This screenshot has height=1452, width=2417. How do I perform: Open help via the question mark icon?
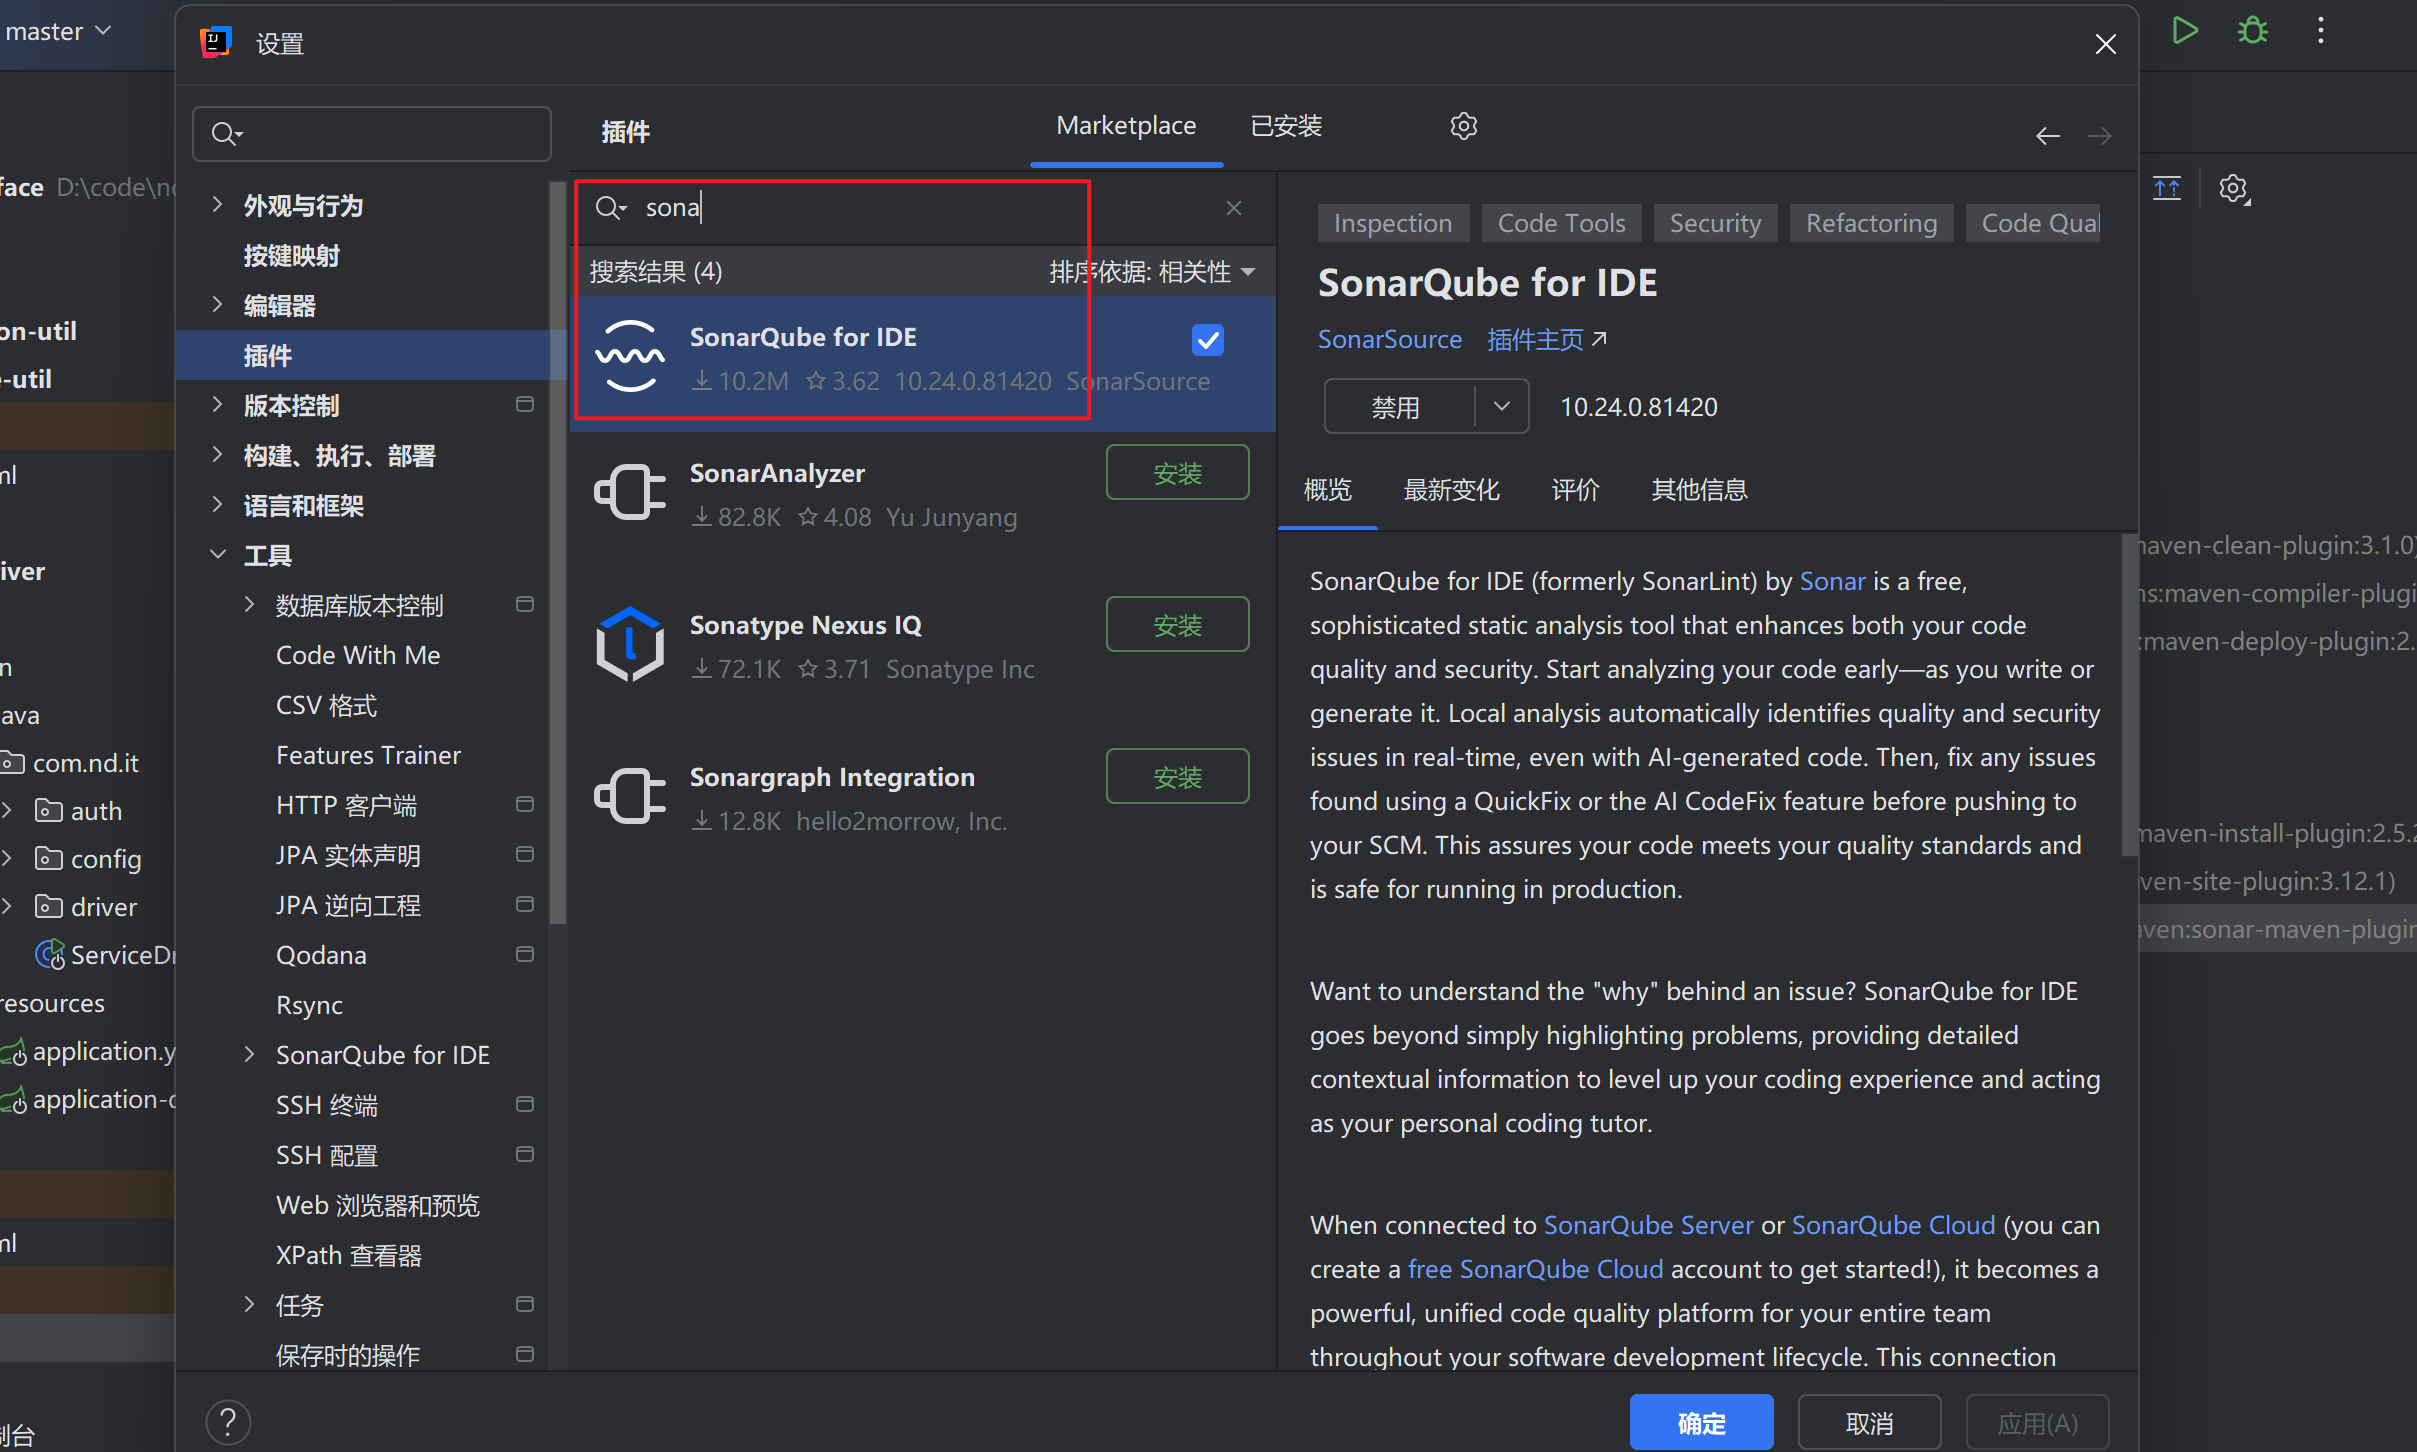coord(229,1421)
